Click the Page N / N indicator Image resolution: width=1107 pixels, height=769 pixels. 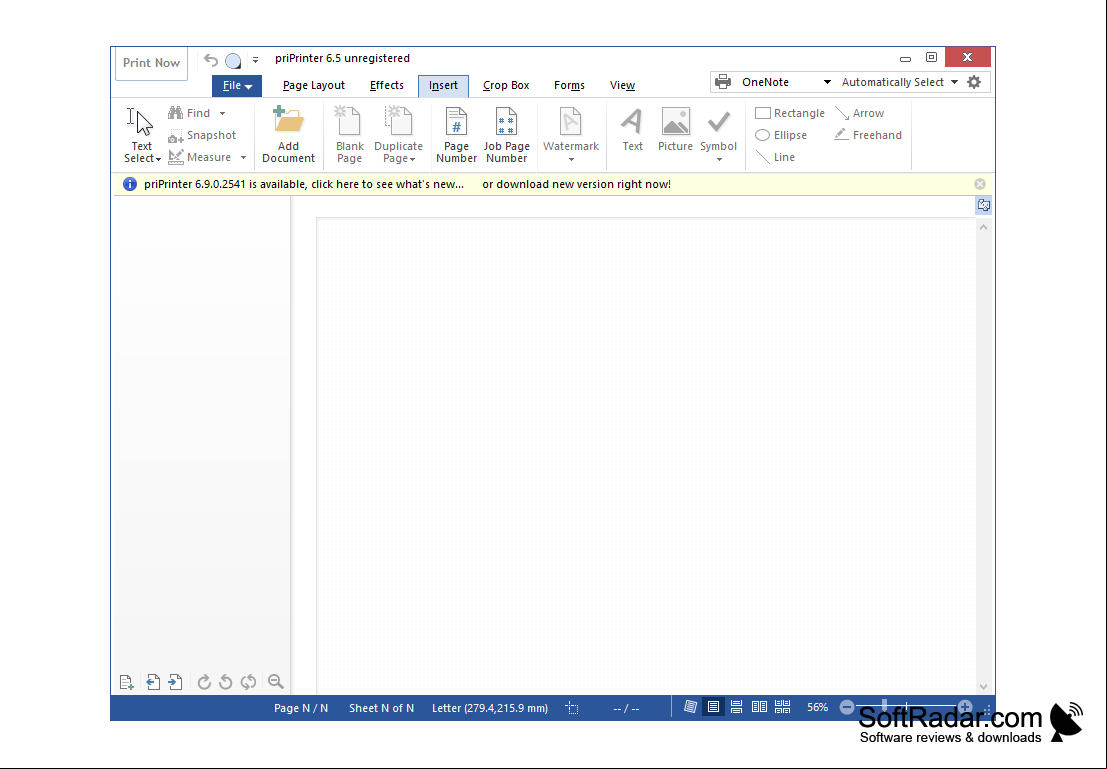coord(301,708)
